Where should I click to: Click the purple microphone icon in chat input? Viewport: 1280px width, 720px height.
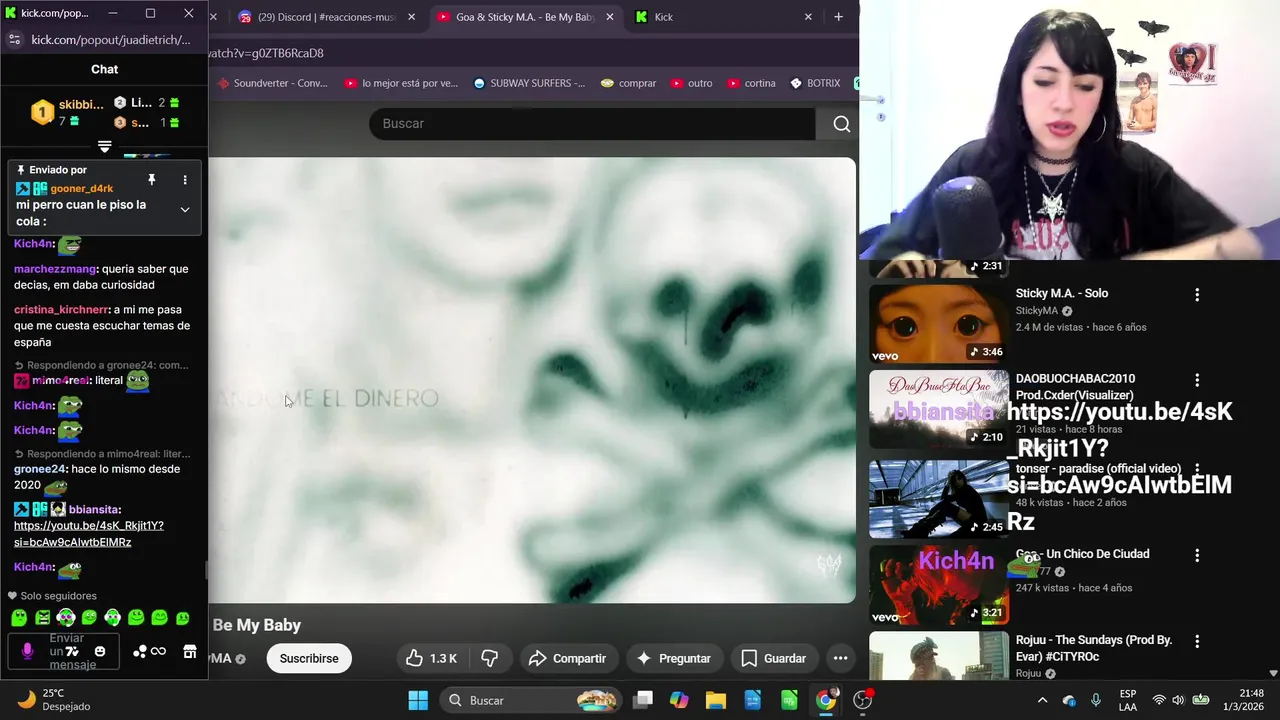pyautogui.click(x=27, y=651)
